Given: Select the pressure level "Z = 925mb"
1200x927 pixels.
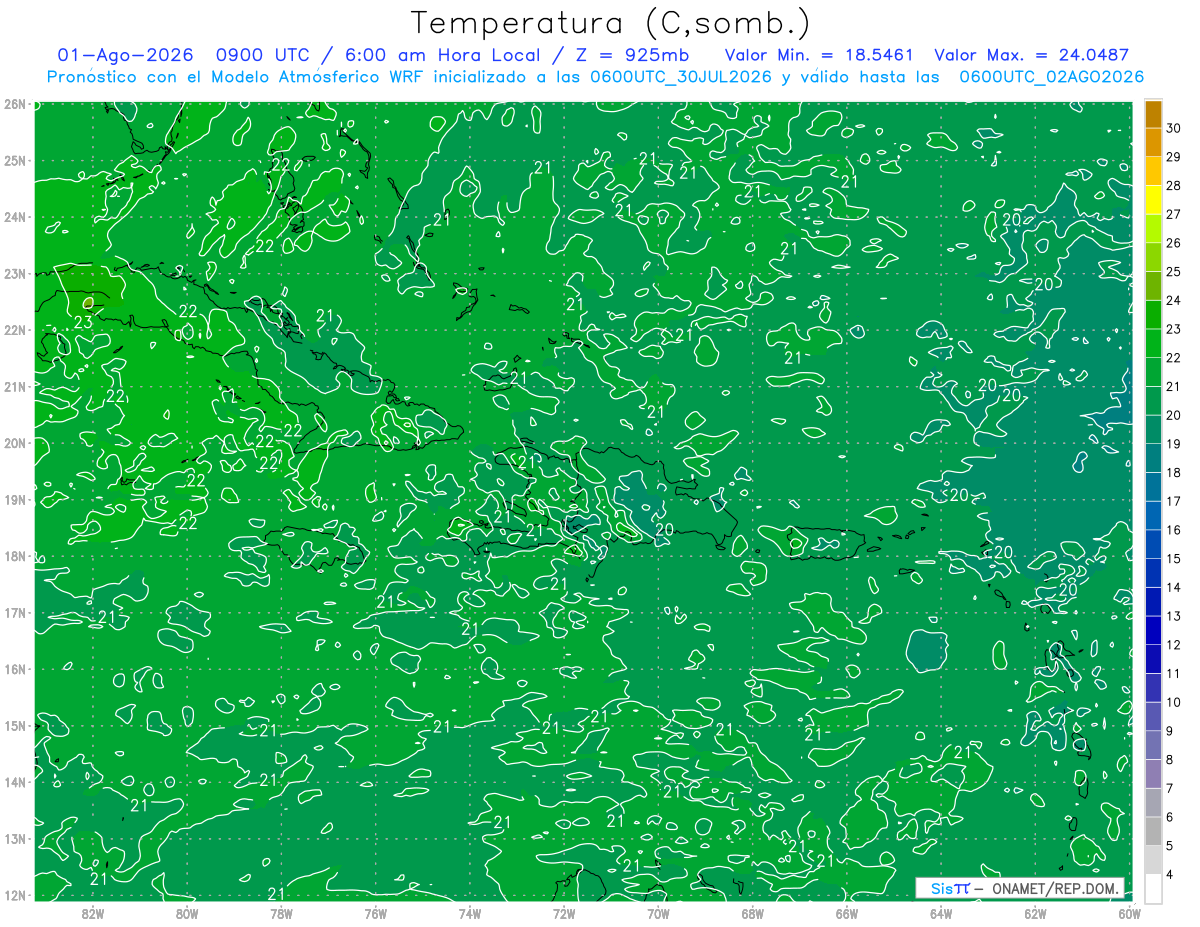Looking at the screenshot, I should (632, 55).
